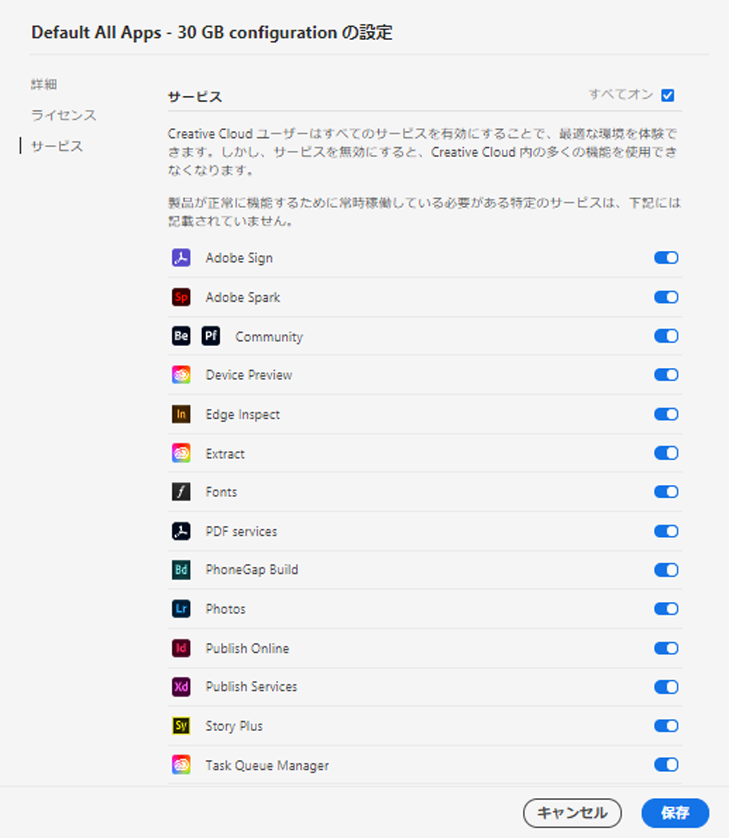Disable the Publish Online toggle
The image size is (729, 838).
pyautogui.click(x=666, y=648)
